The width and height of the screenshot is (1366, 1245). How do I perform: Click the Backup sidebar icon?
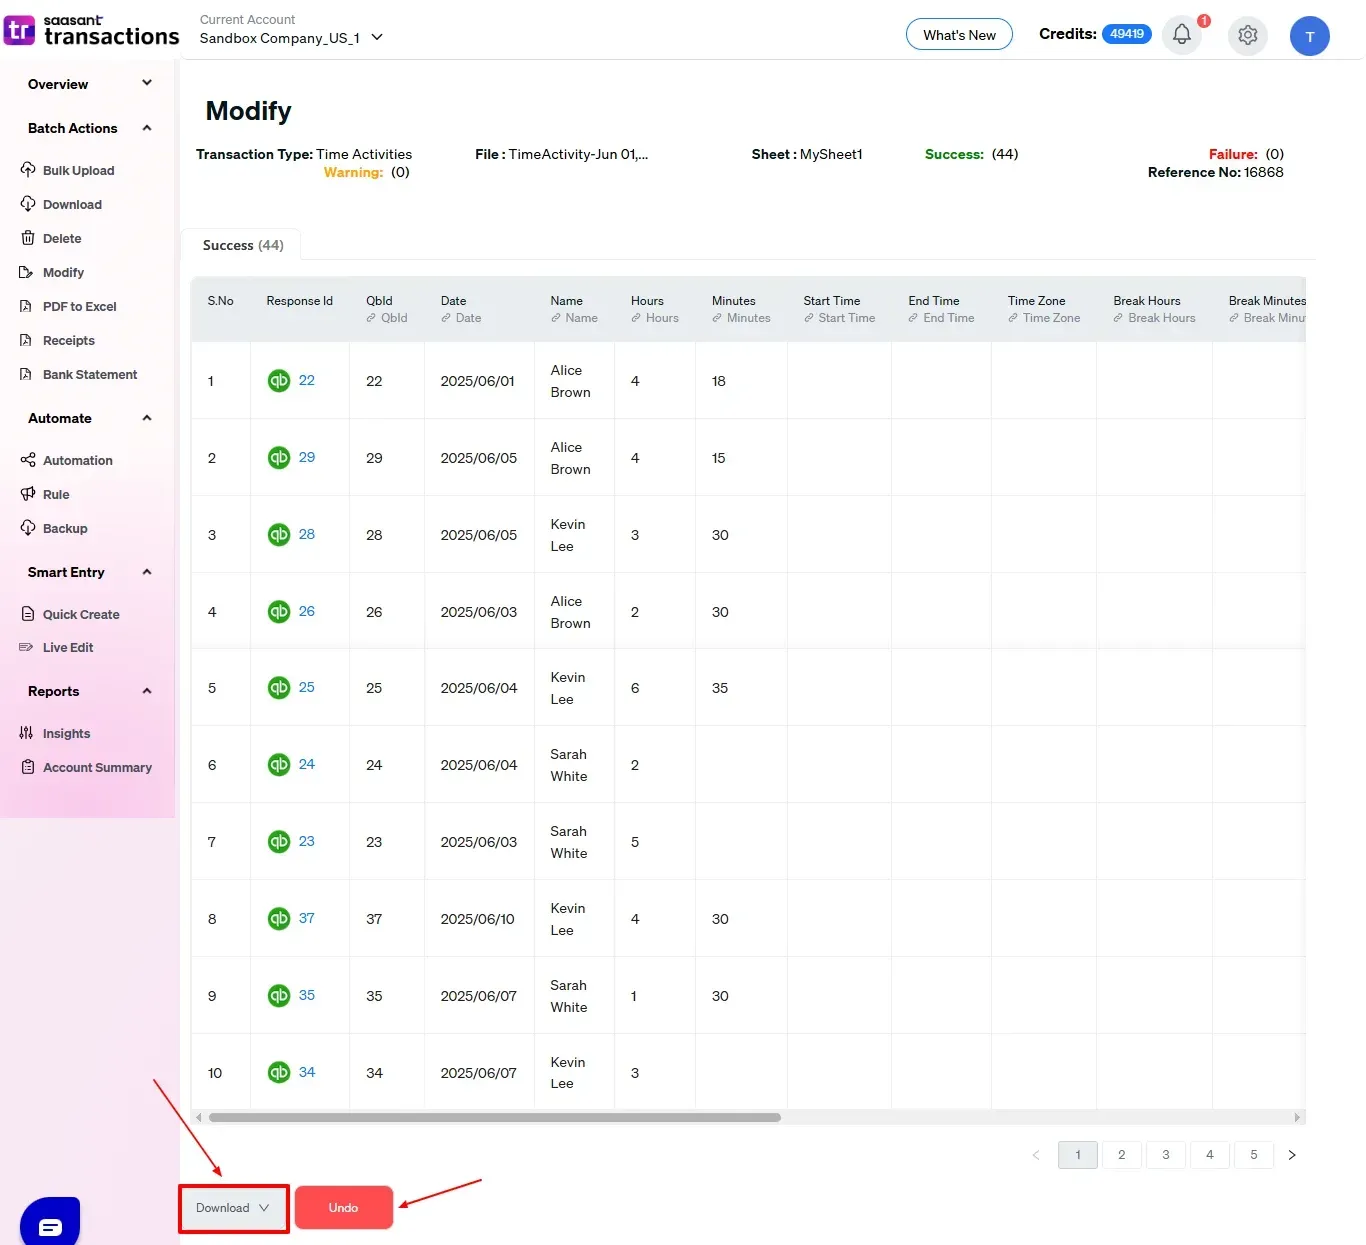coord(28,527)
